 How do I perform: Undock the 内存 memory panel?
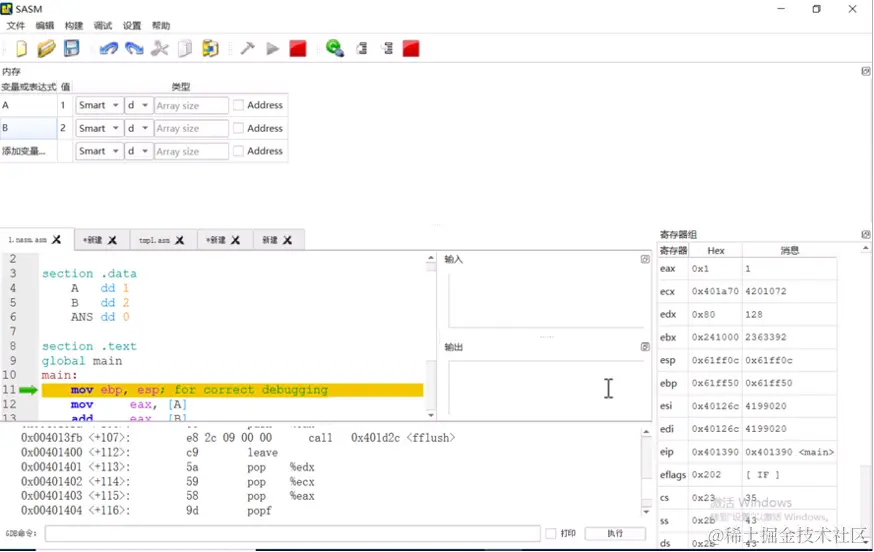tap(865, 71)
